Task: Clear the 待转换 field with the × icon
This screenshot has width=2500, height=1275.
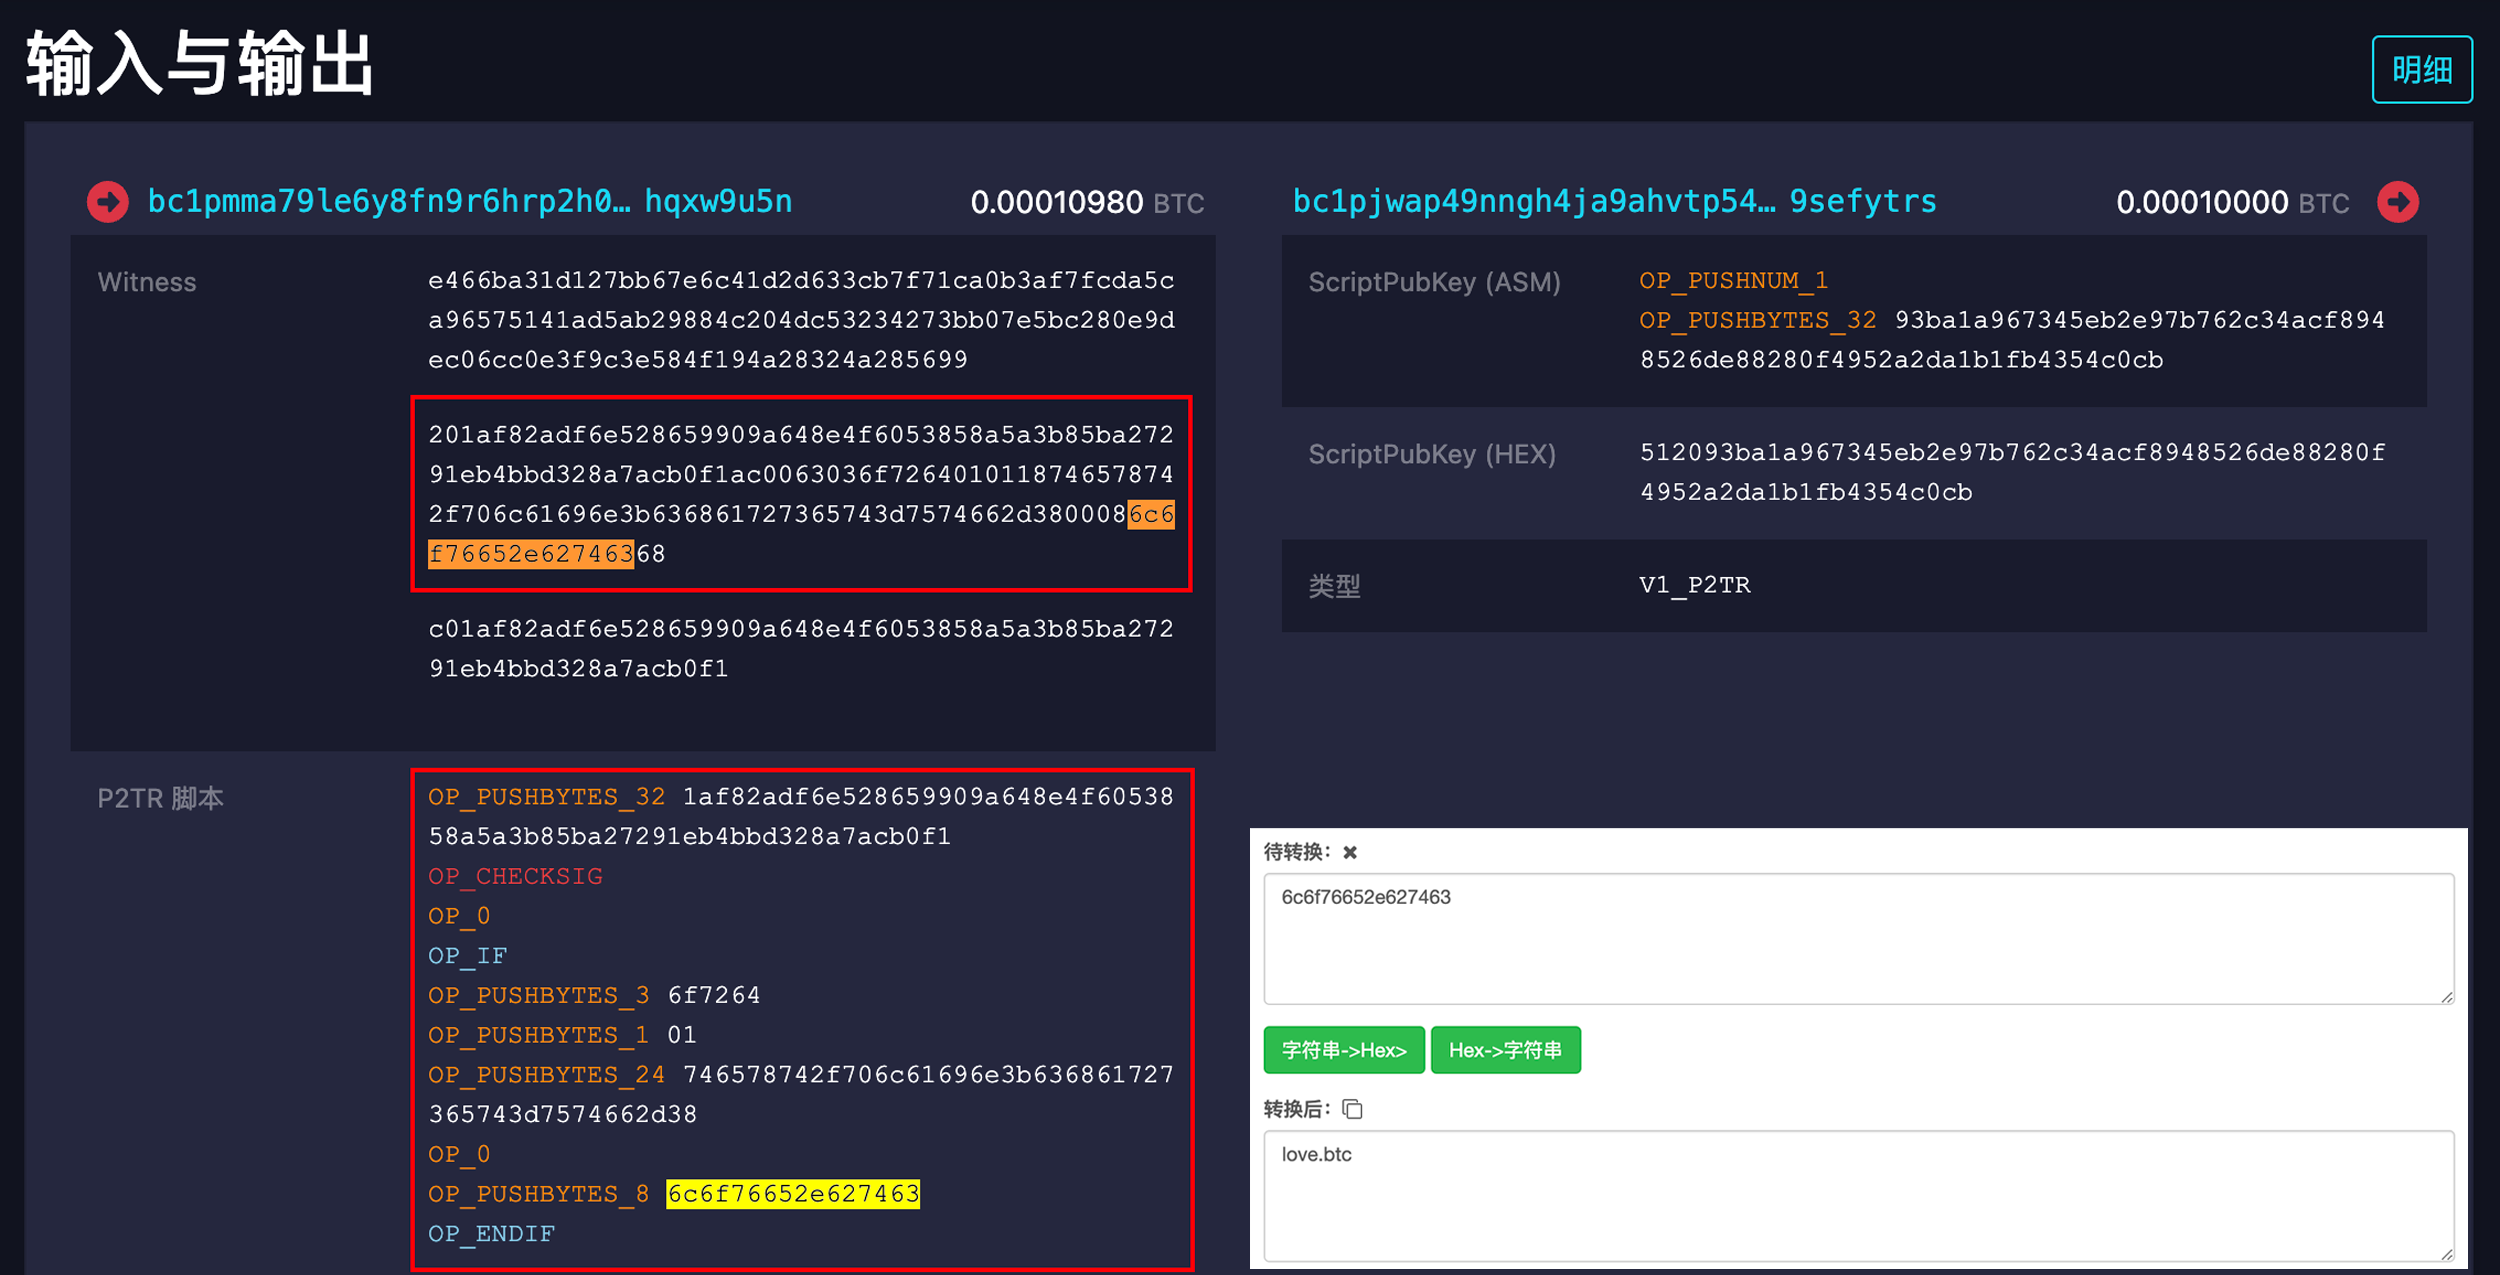Action: pos(1350,852)
